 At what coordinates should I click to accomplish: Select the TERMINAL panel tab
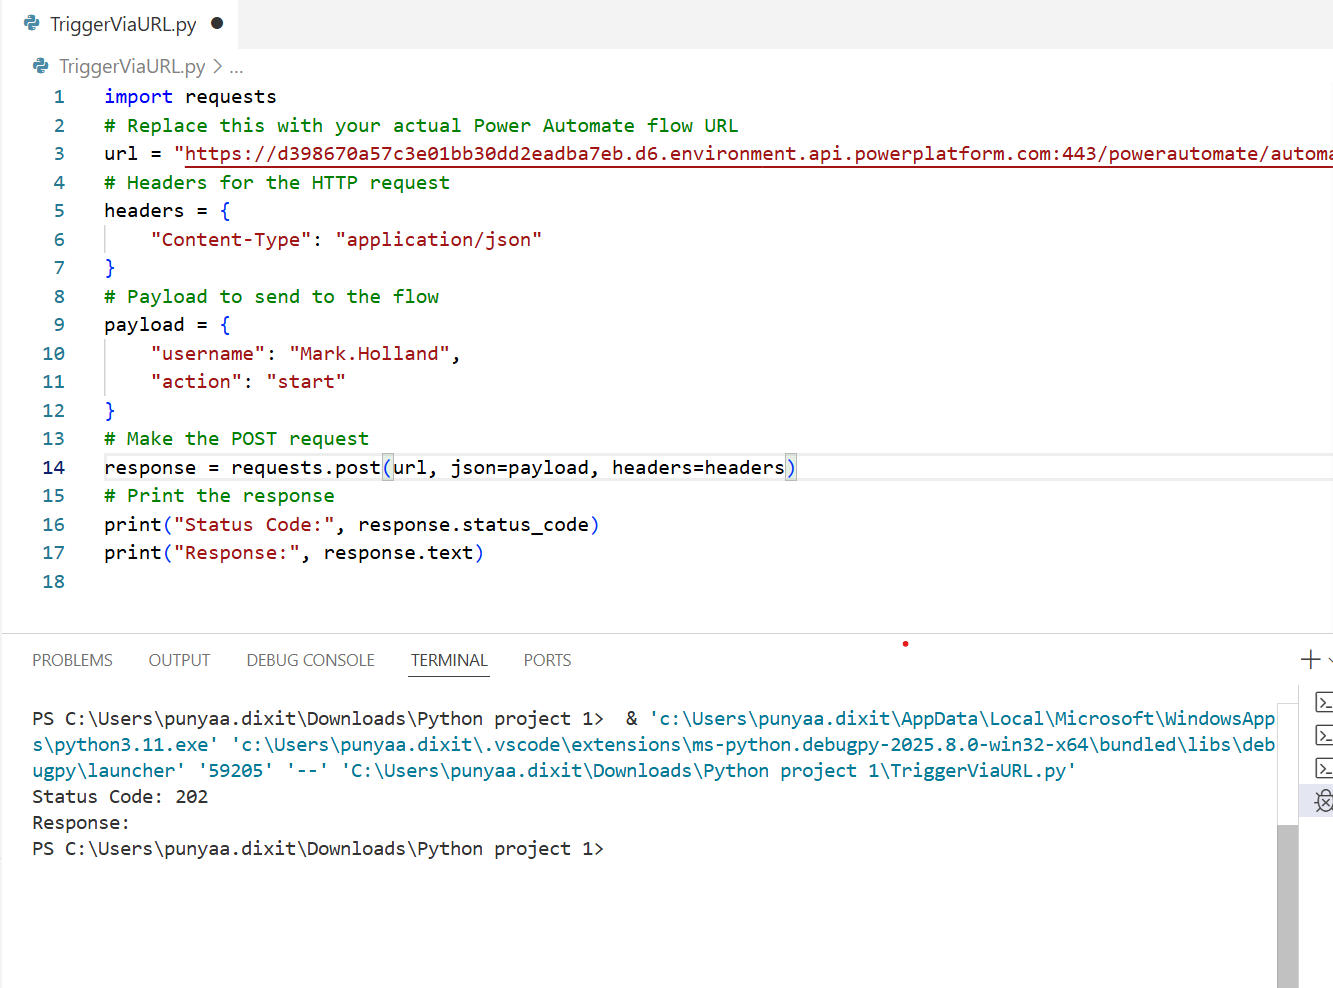(449, 660)
